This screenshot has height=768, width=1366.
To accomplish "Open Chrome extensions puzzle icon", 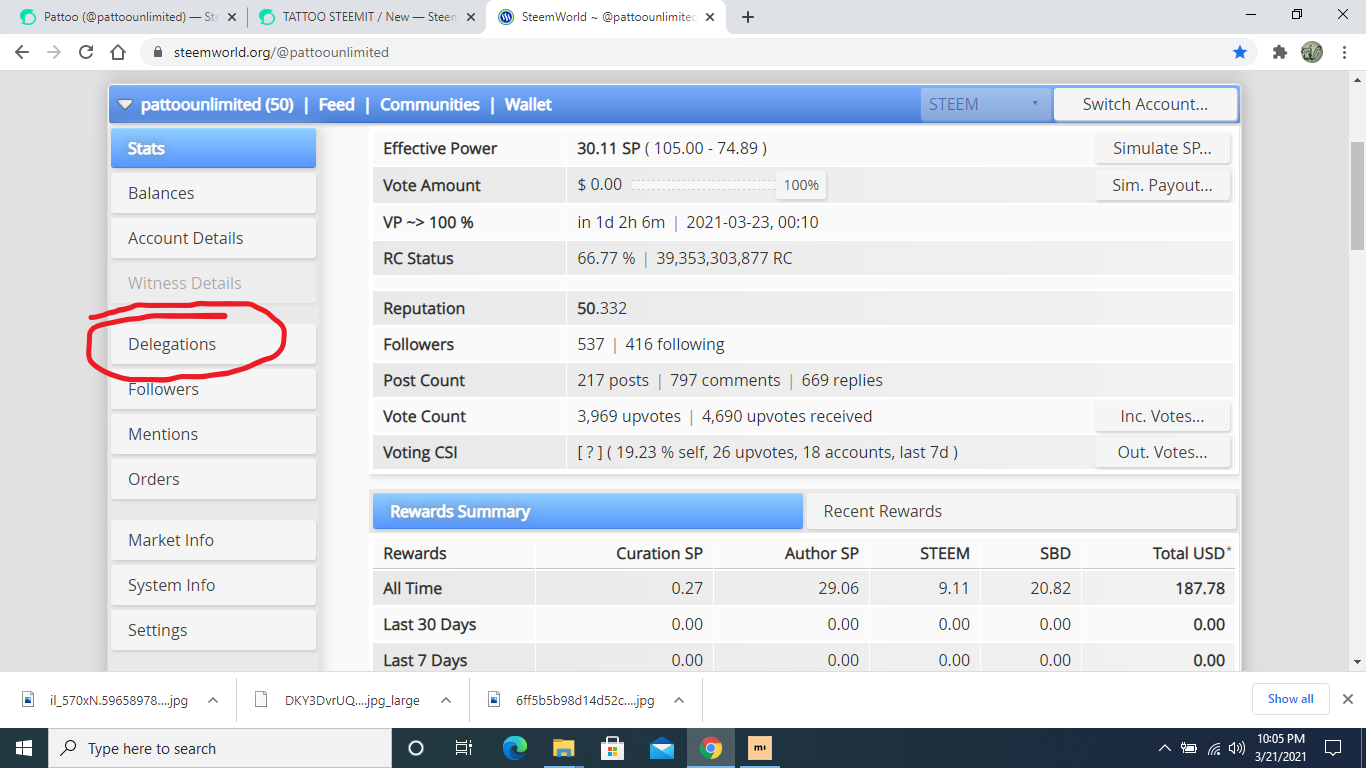I will 1280,51.
